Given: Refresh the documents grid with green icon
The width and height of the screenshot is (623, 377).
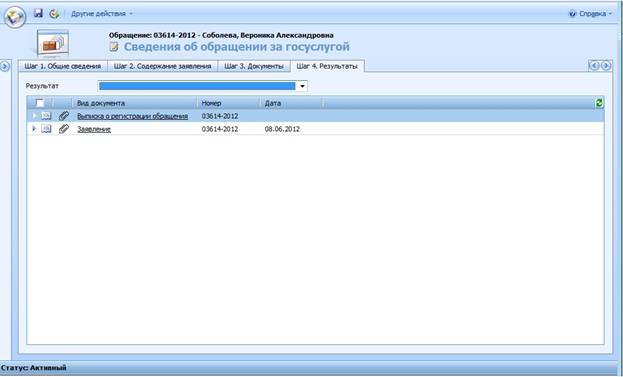Looking at the screenshot, I should (x=599, y=103).
